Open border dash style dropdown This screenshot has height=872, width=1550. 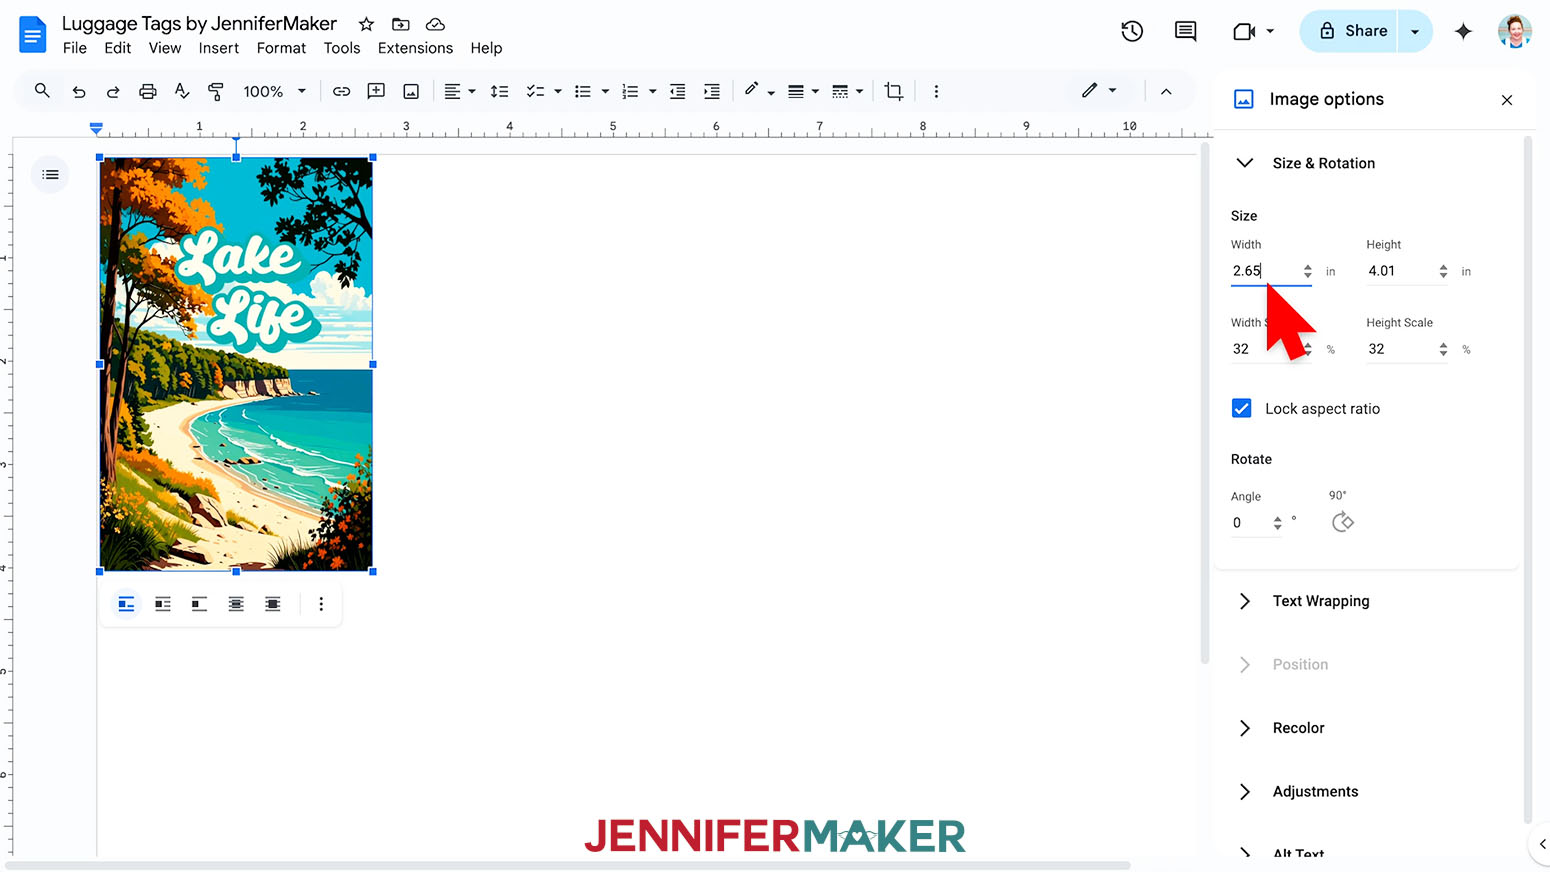tap(847, 91)
